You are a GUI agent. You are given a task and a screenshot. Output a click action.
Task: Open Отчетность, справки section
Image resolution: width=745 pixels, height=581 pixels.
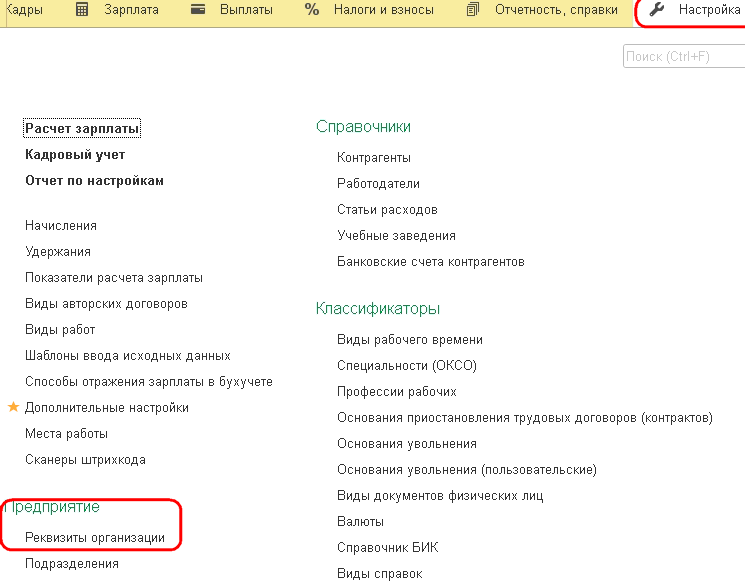(556, 10)
